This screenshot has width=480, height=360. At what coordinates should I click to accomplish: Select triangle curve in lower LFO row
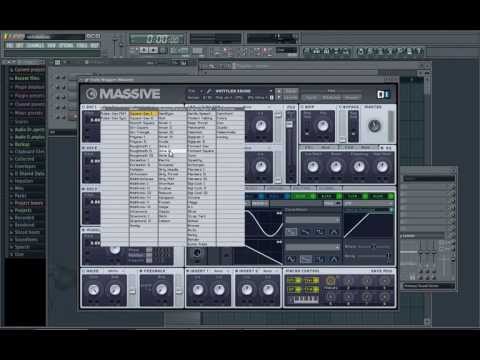click(333, 259)
